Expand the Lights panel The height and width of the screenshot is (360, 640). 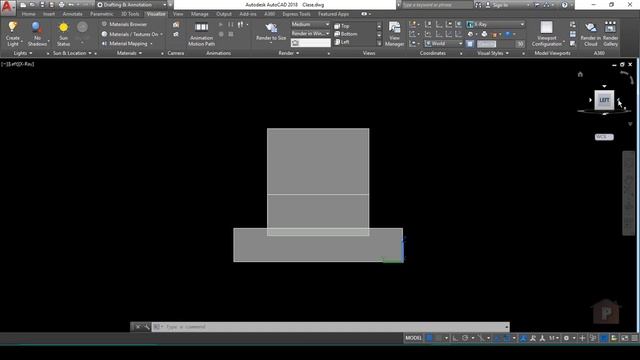click(x=23, y=53)
